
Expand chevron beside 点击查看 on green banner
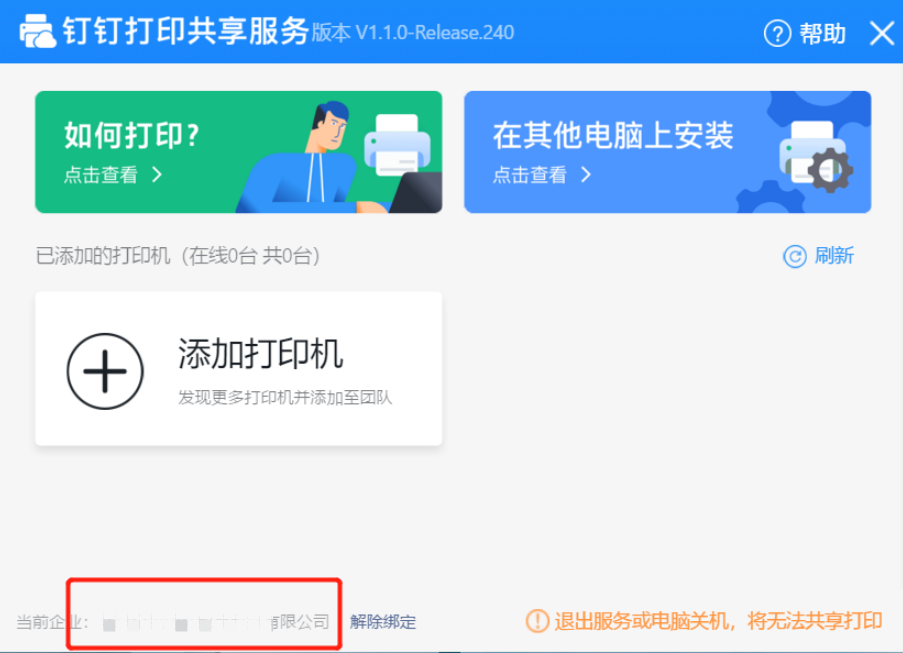(x=157, y=174)
